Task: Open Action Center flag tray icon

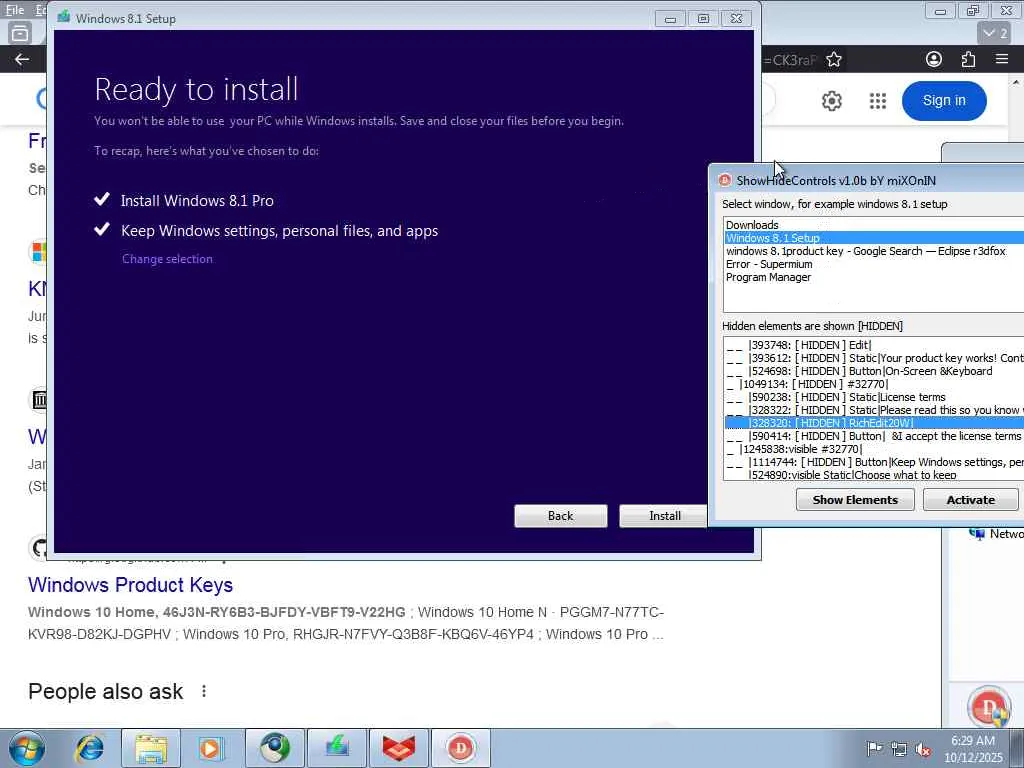Action: point(874,748)
